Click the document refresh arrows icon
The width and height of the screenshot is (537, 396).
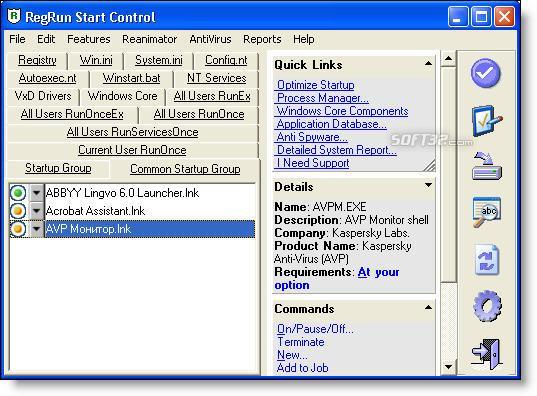tap(487, 260)
